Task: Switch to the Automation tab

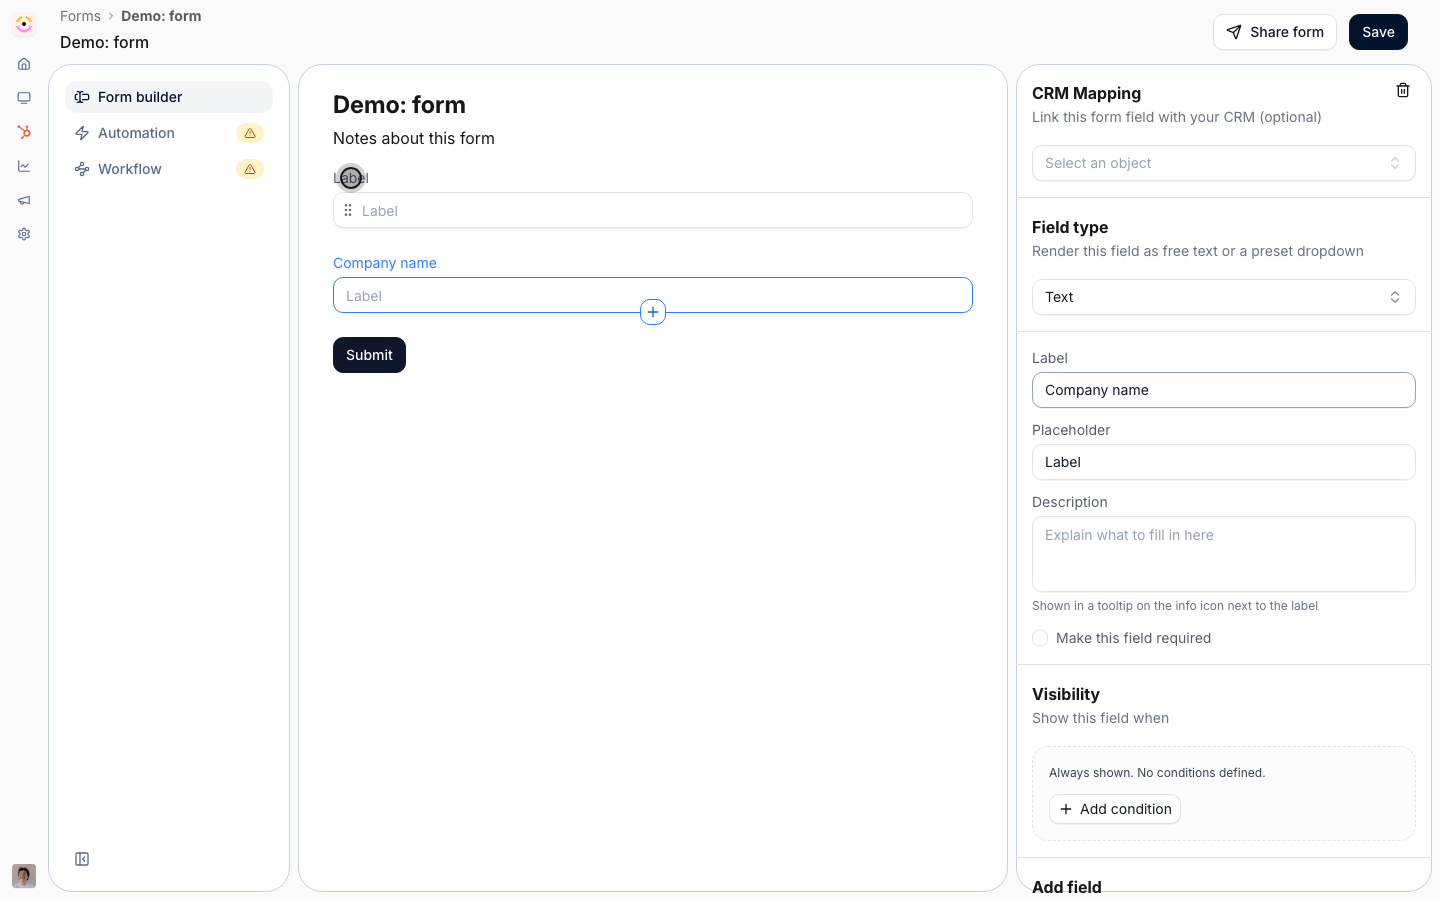Action: click(169, 133)
